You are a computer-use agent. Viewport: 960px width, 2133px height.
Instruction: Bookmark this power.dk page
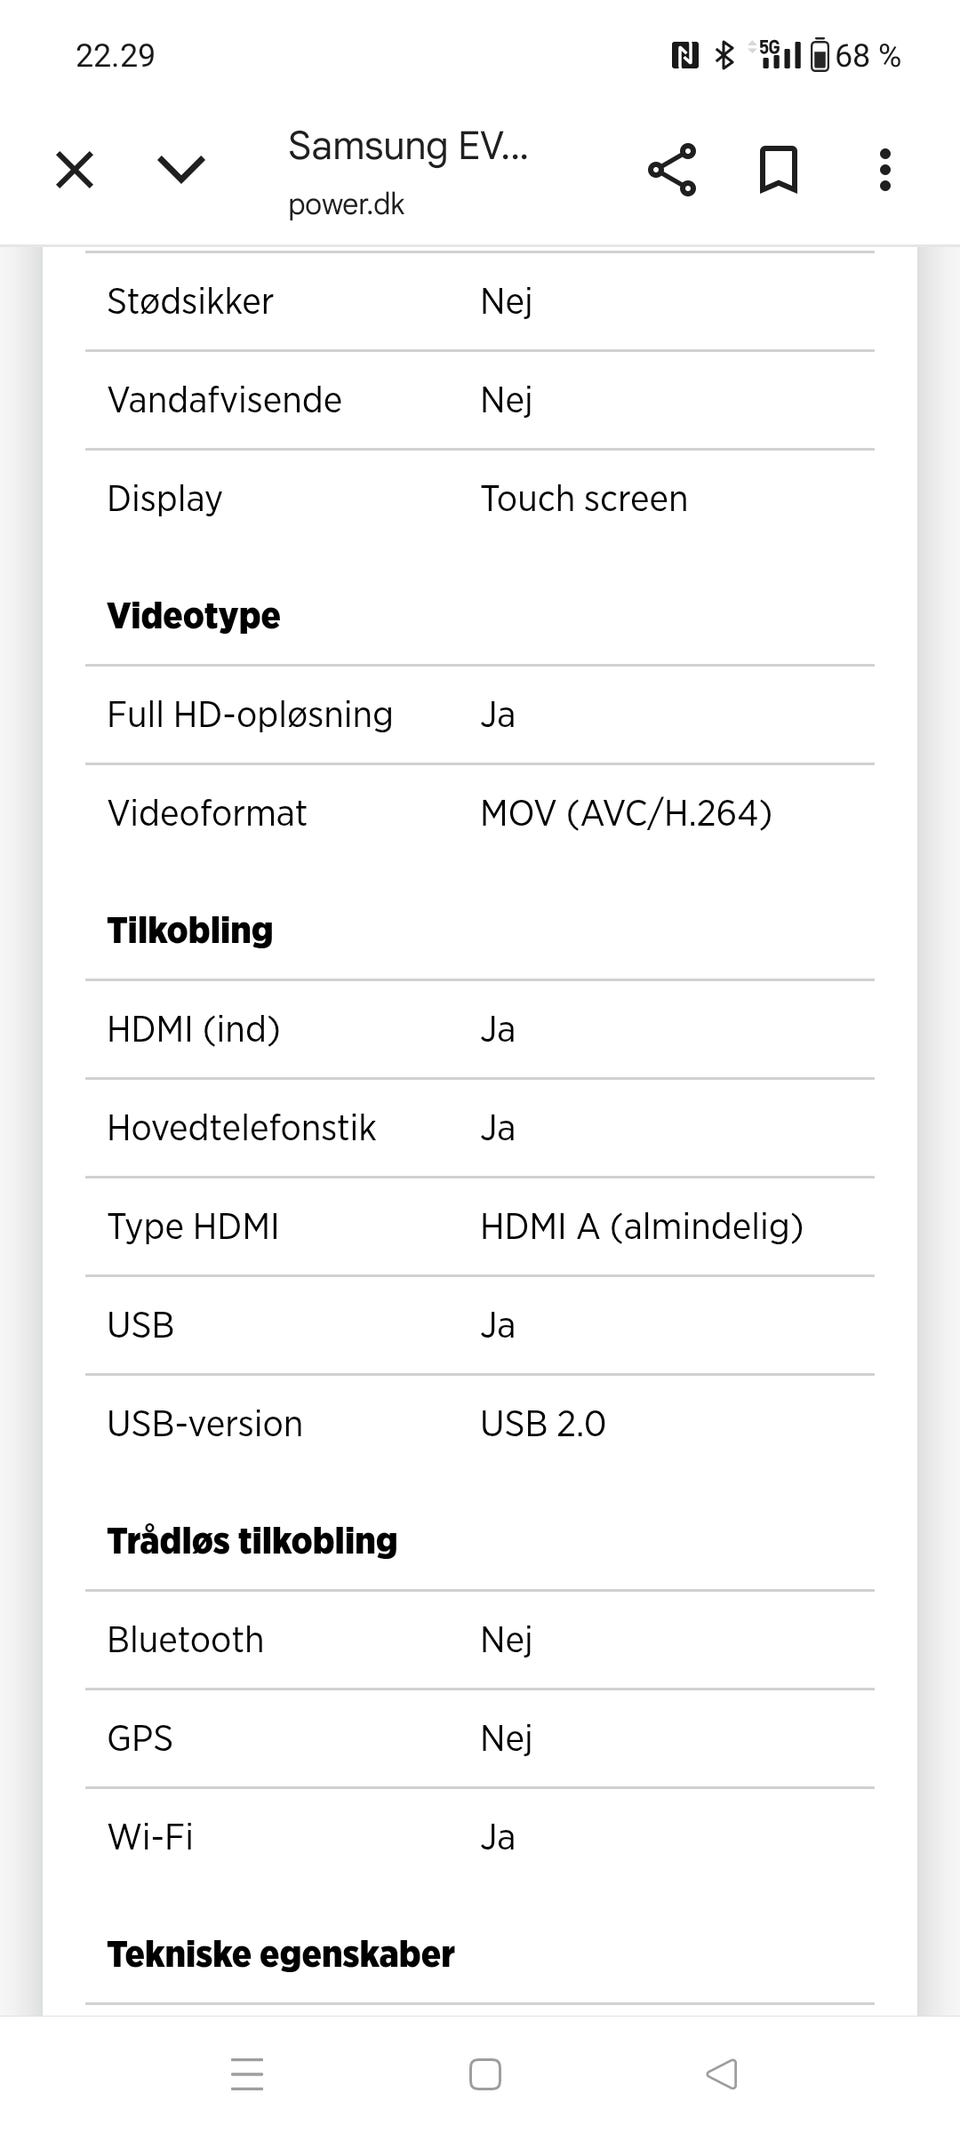coord(778,170)
